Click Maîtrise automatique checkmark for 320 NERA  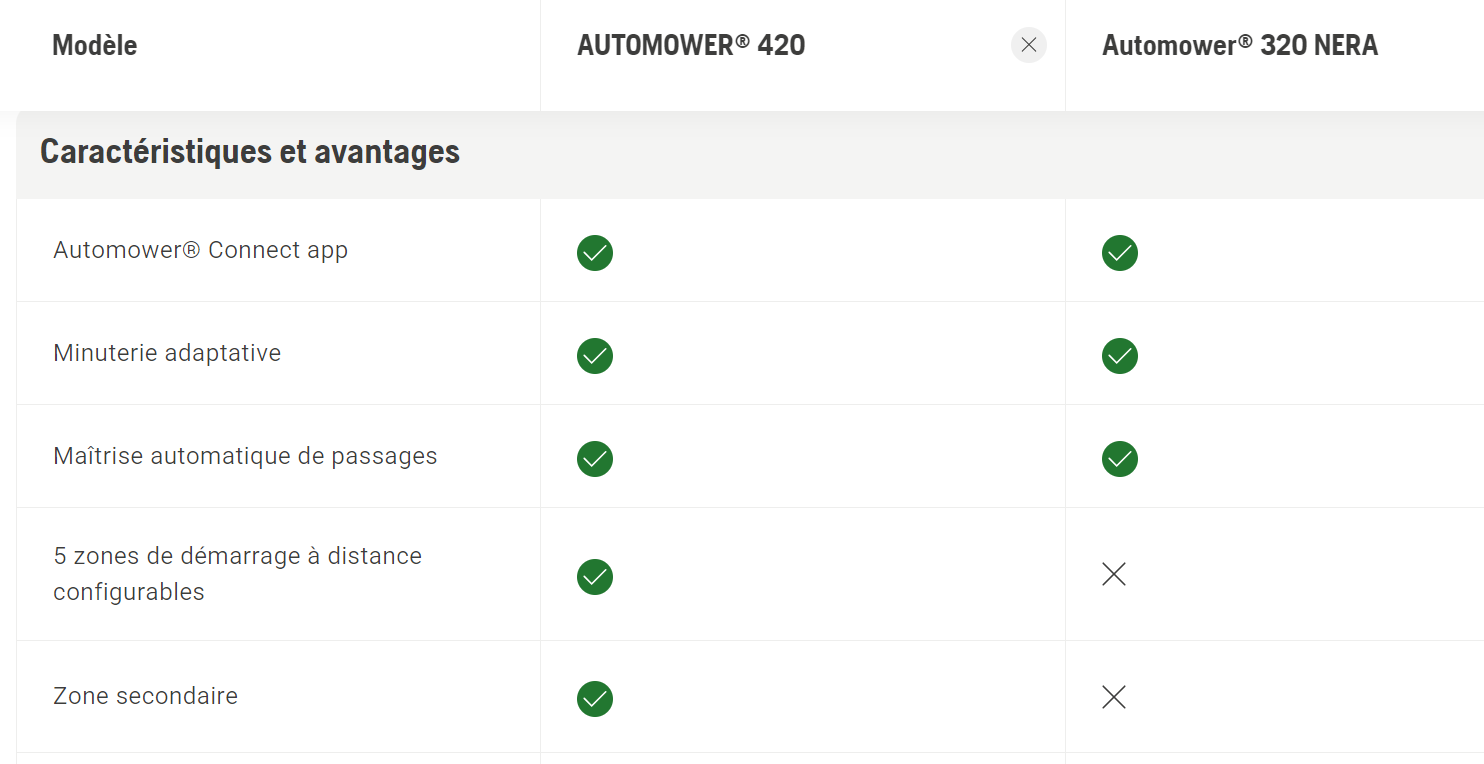point(1120,459)
